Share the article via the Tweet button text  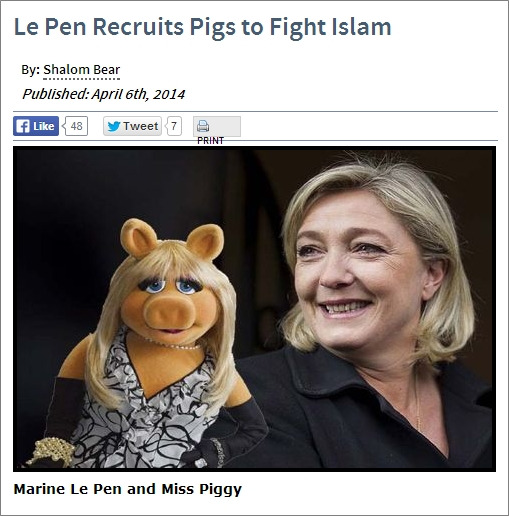pos(140,126)
